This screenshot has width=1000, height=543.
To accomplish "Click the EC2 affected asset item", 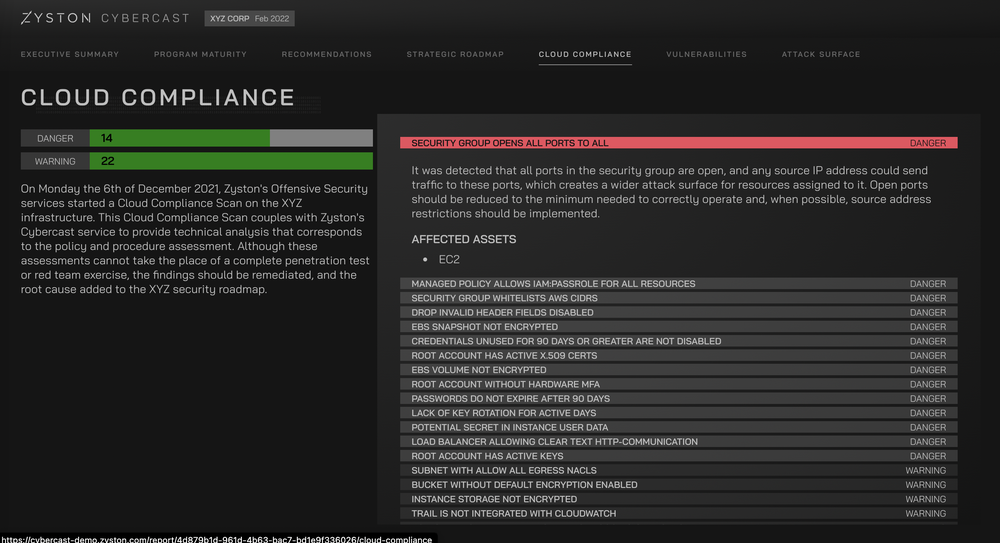I will [449, 259].
